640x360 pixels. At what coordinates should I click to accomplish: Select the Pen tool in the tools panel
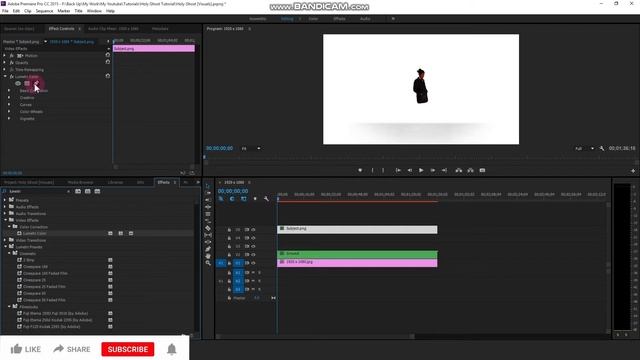point(208,249)
